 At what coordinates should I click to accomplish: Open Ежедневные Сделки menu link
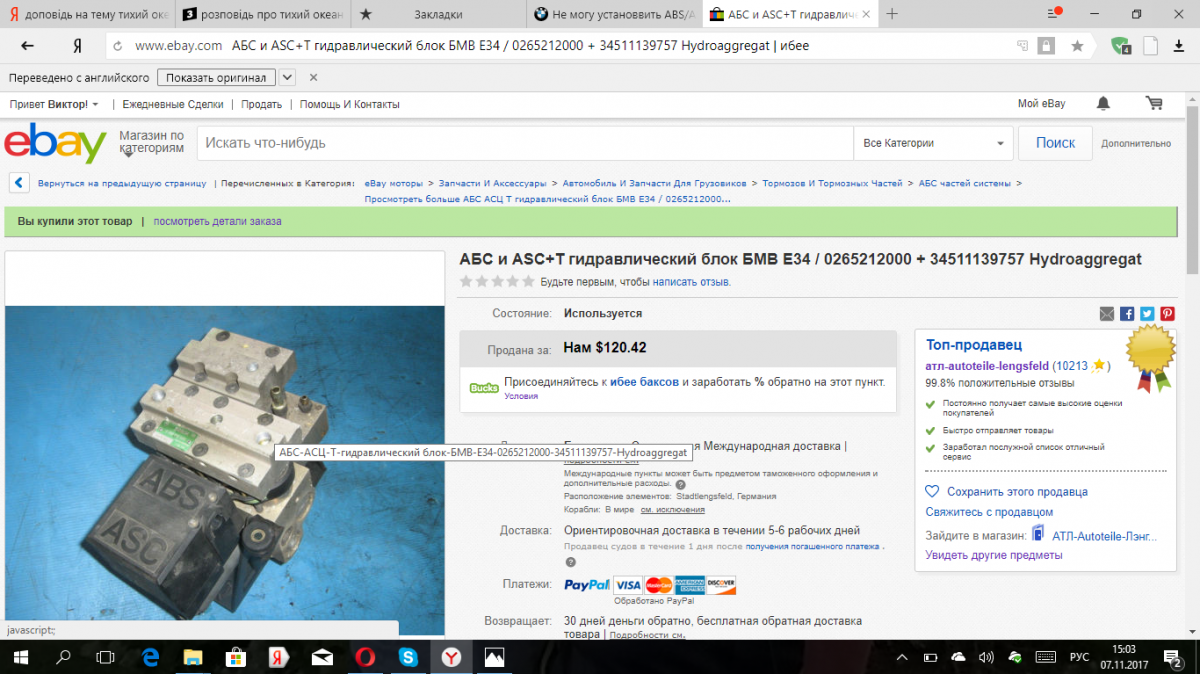[173, 104]
